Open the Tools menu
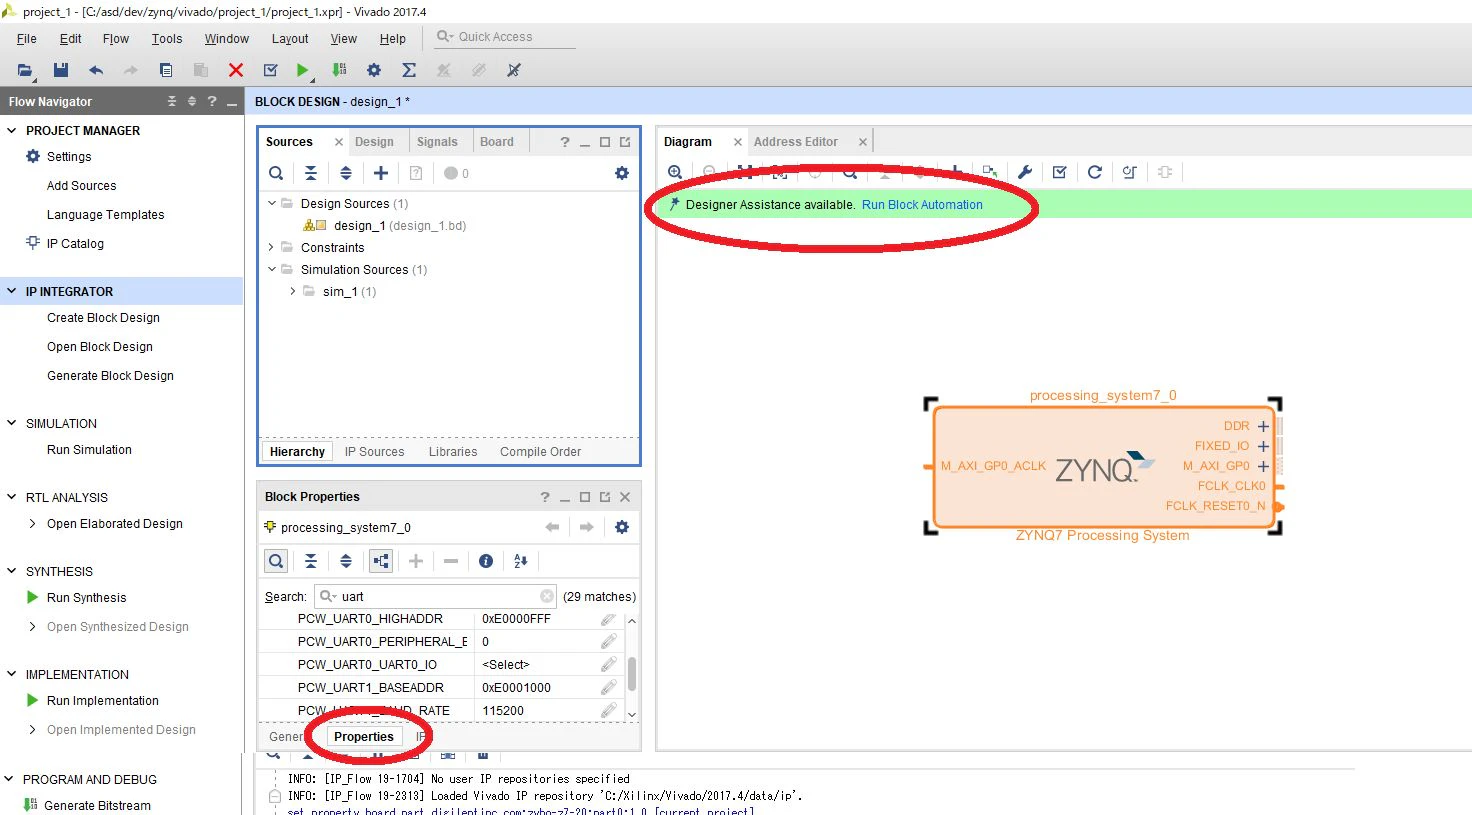 167,39
